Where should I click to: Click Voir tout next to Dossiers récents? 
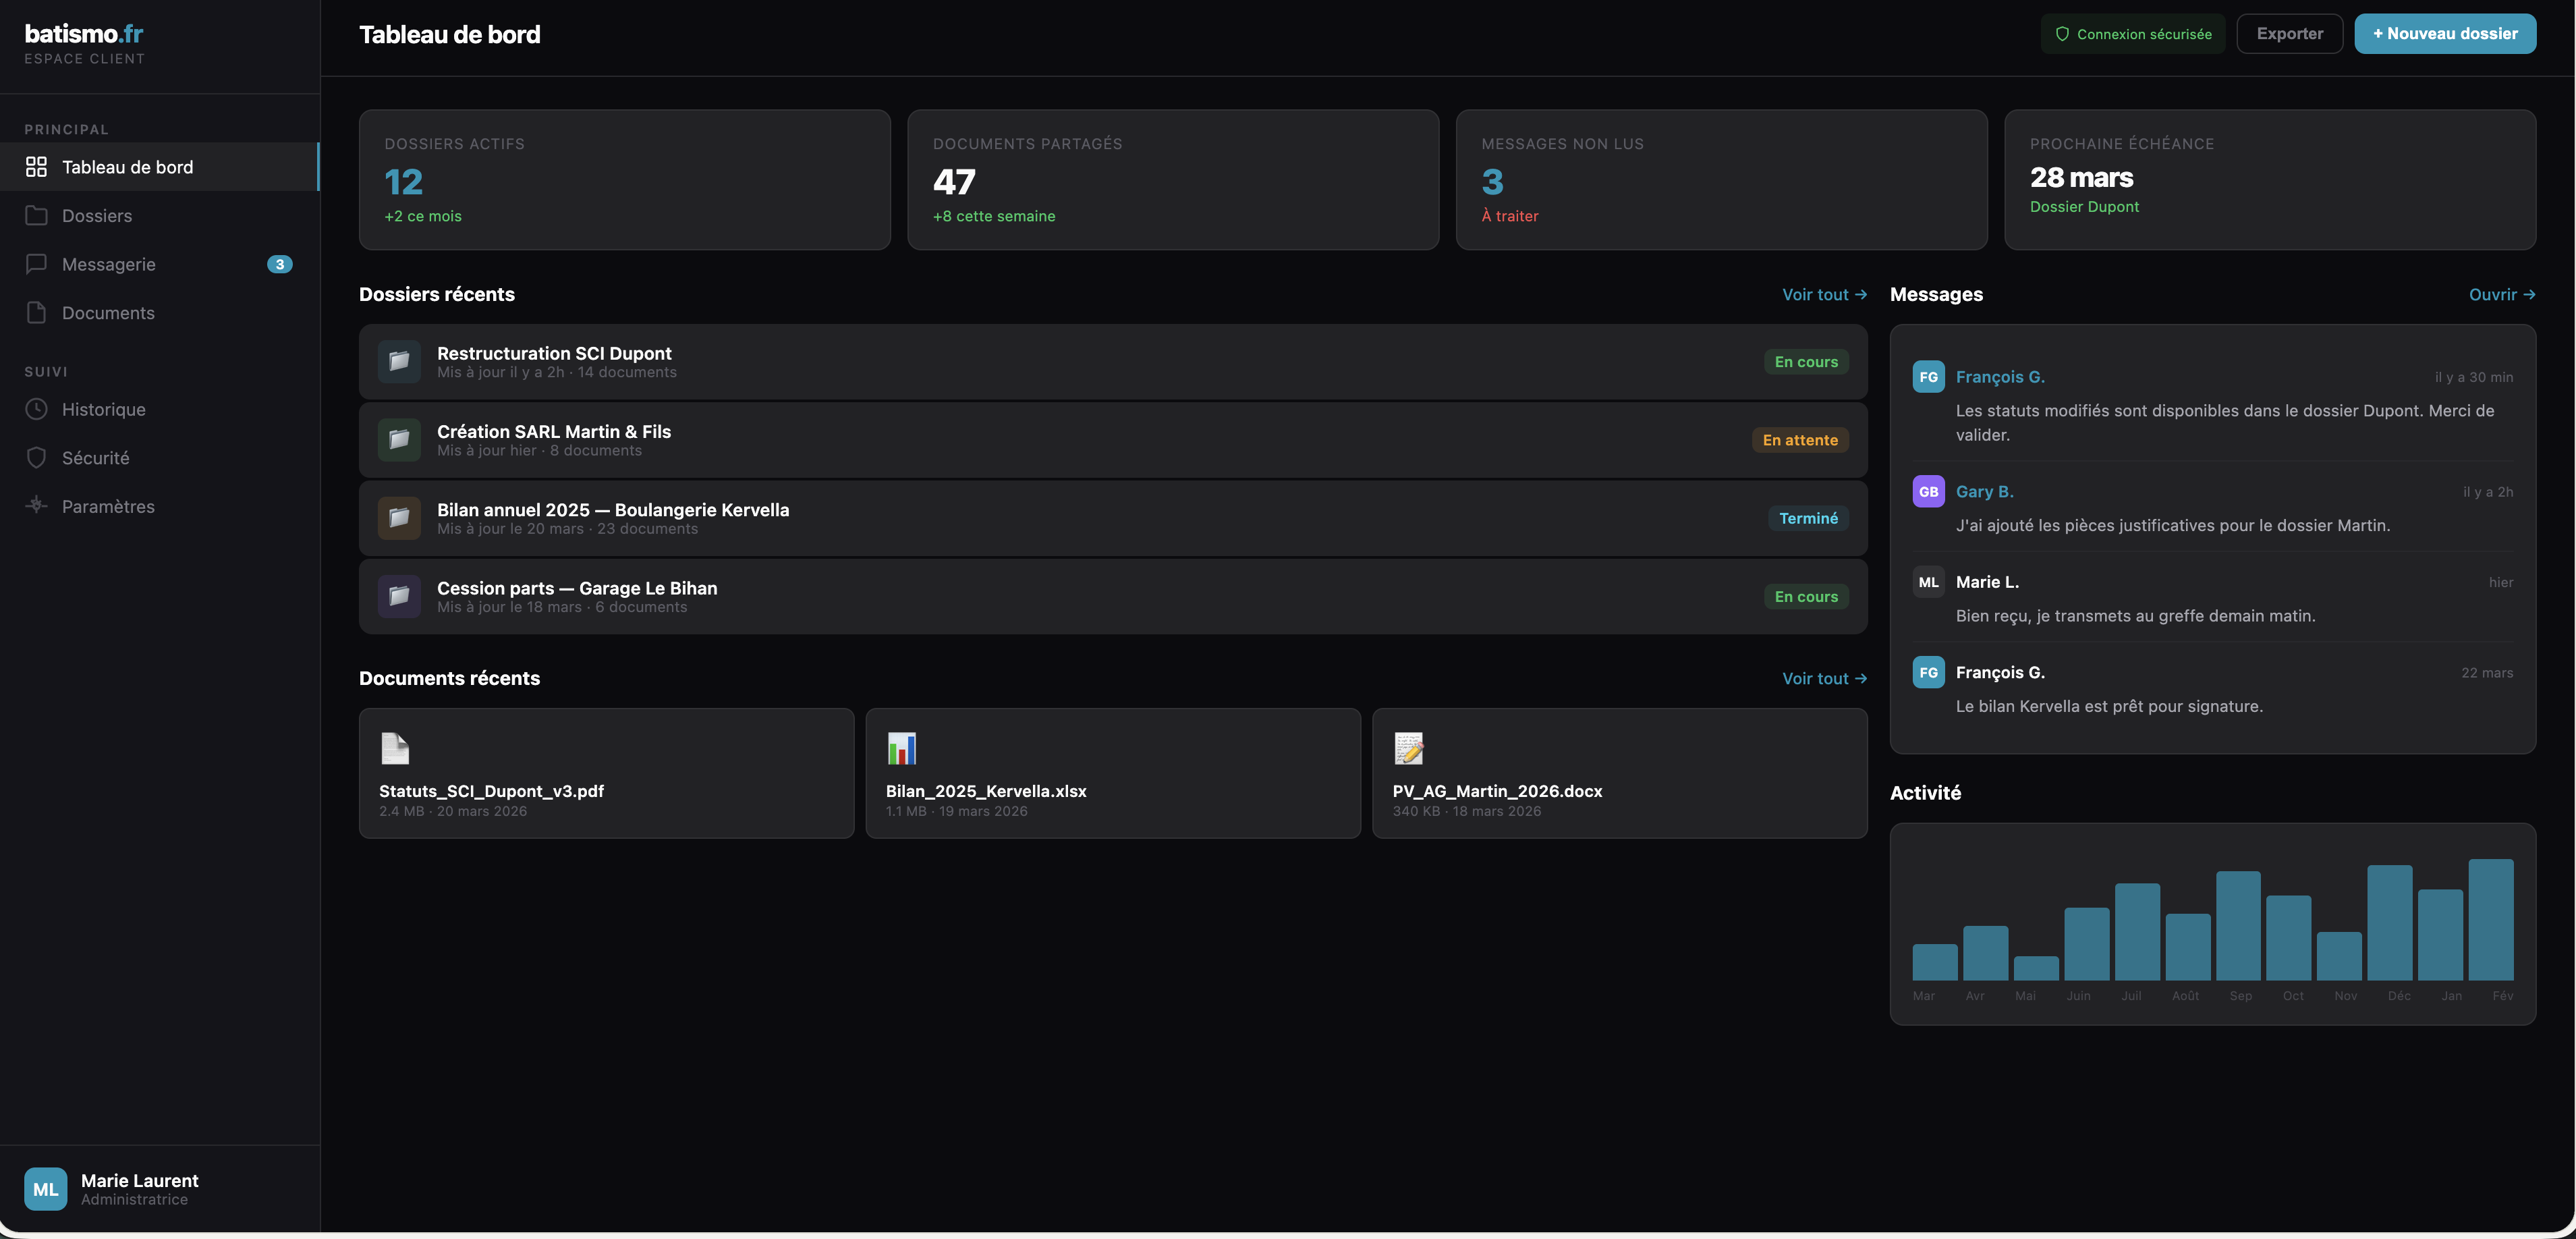(1823, 295)
